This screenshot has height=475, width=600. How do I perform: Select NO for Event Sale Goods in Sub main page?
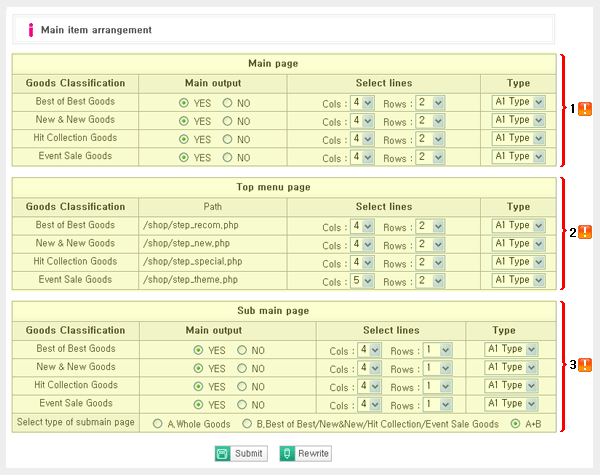pos(242,405)
